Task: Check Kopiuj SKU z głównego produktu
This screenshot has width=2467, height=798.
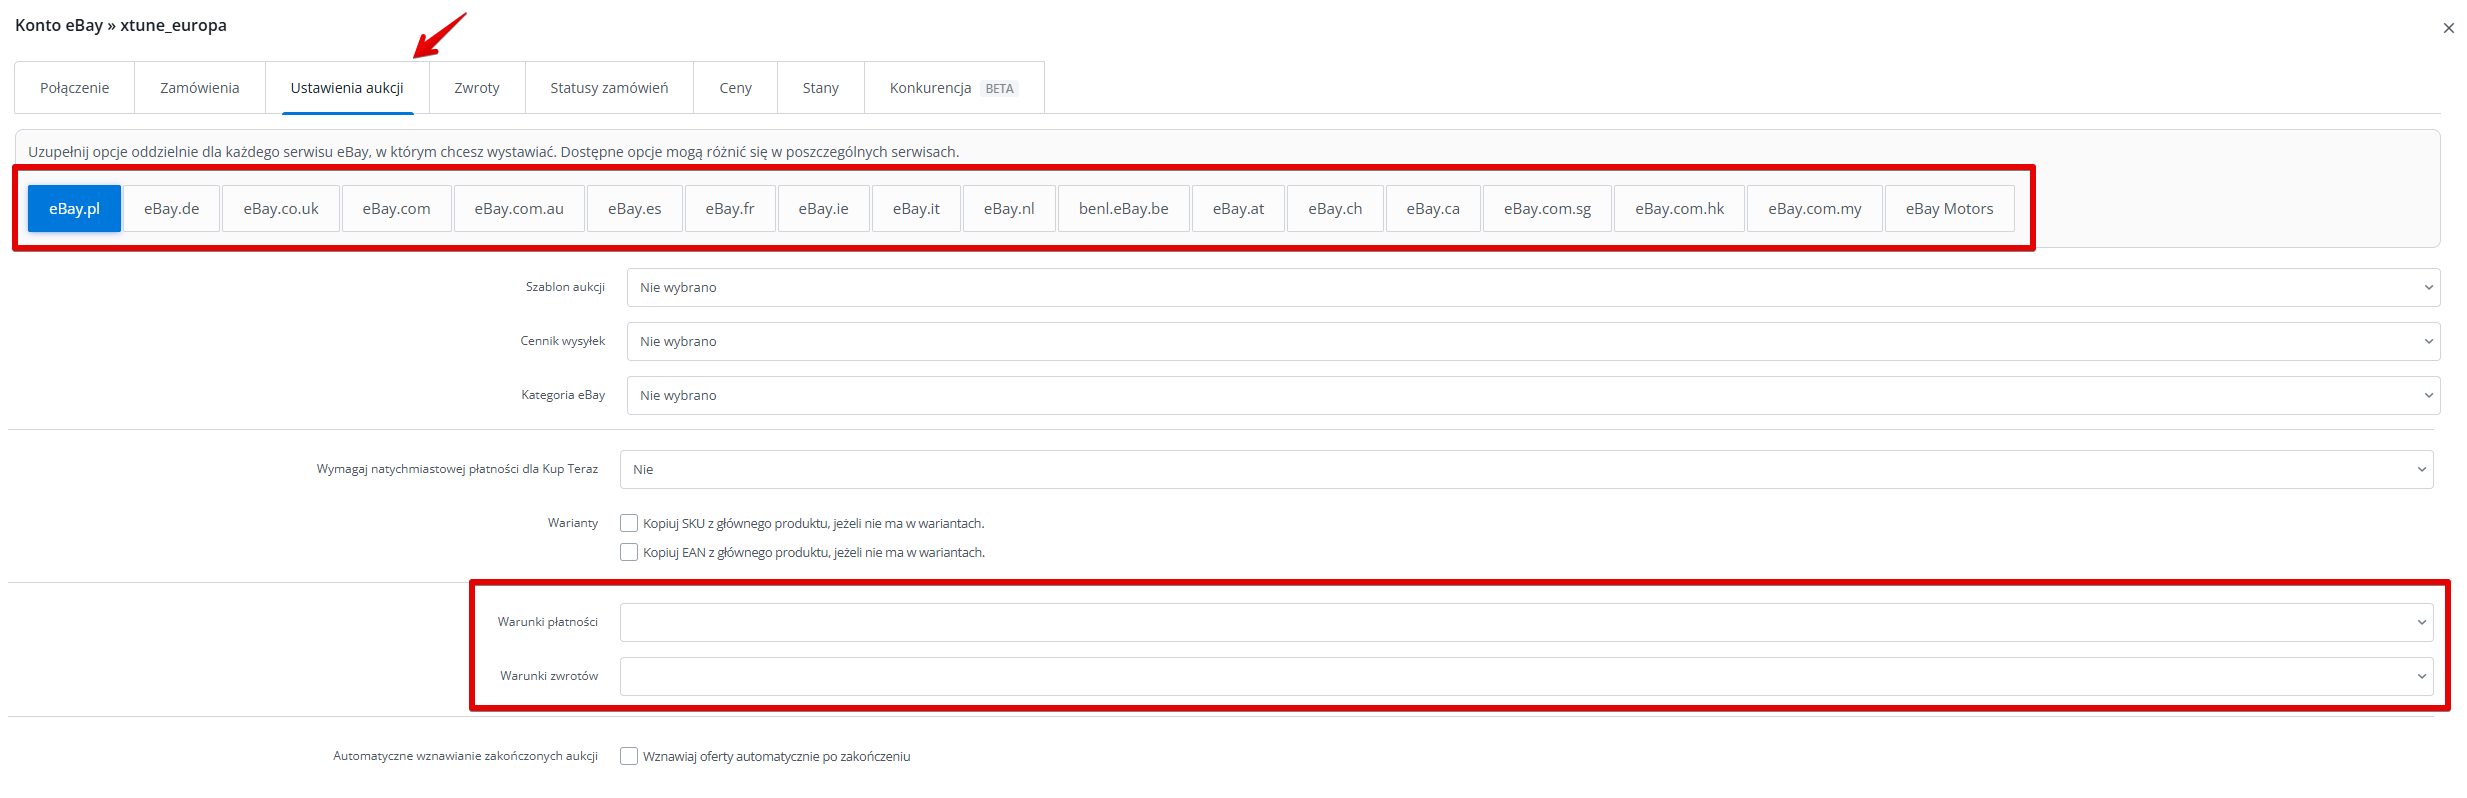Action: pyautogui.click(x=629, y=523)
